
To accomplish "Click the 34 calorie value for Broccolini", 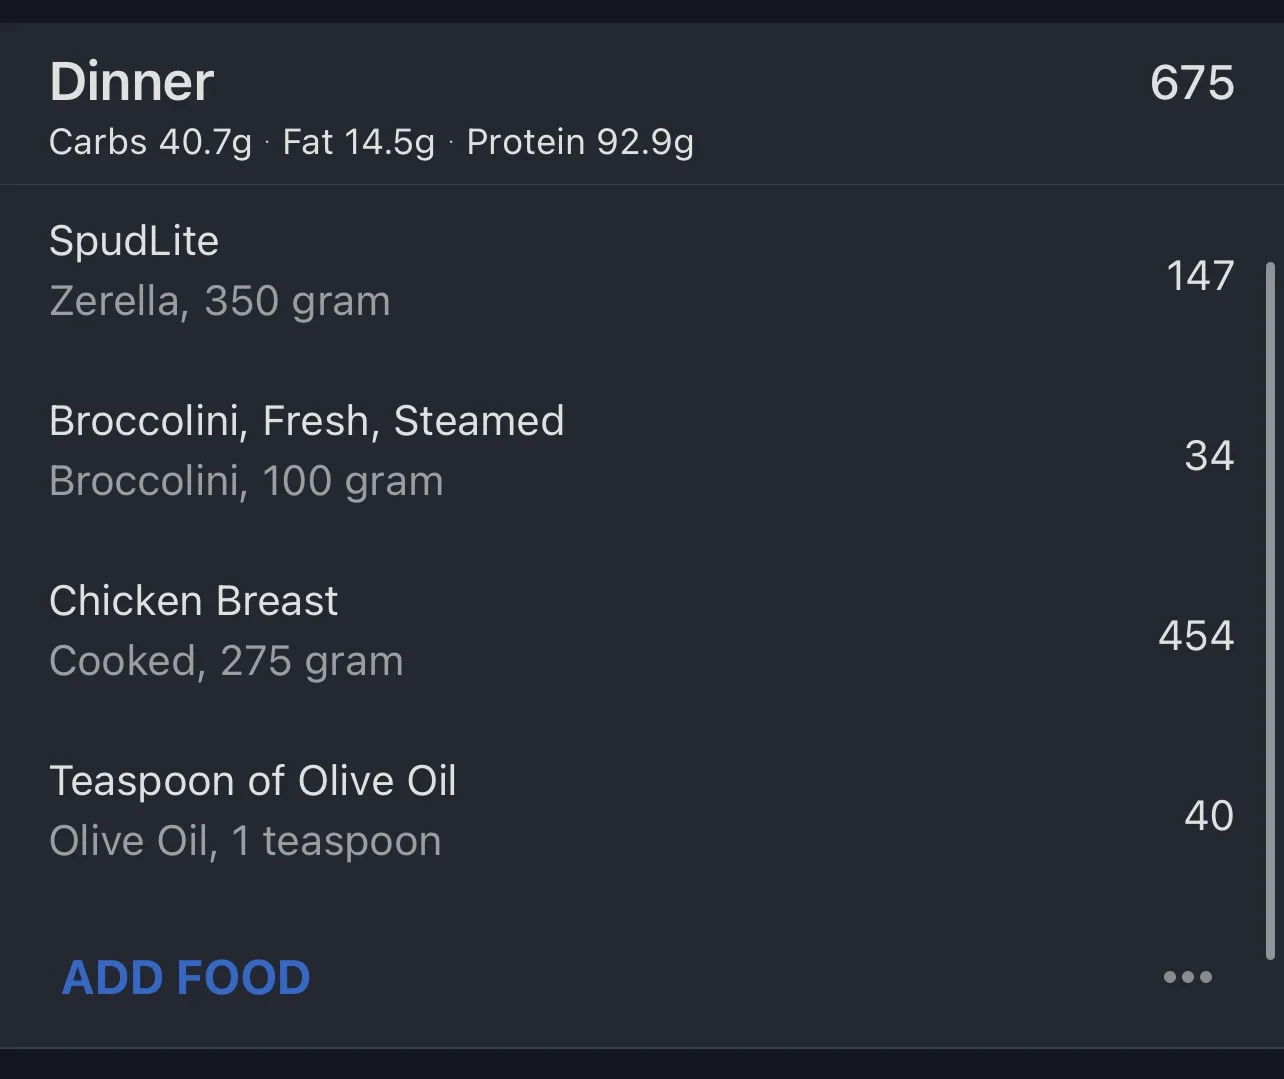I will tap(1208, 455).
